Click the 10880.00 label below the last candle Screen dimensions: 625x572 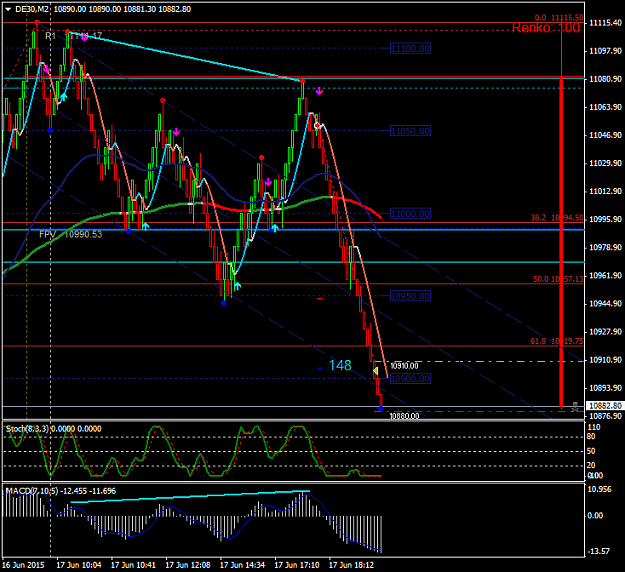tap(404, 416)
